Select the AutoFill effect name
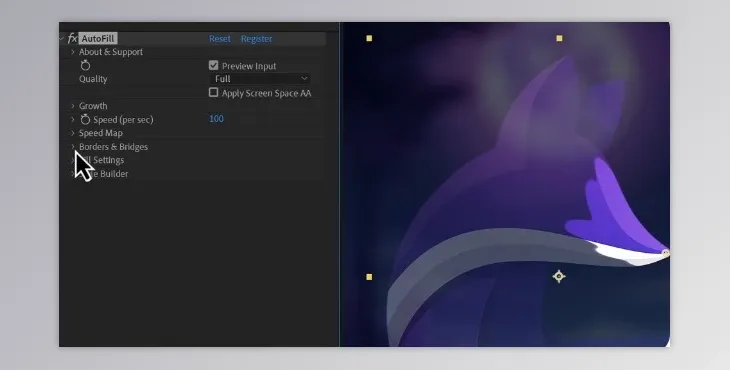The height and width of the screenshot is (370, 730). tap(98, 39)
